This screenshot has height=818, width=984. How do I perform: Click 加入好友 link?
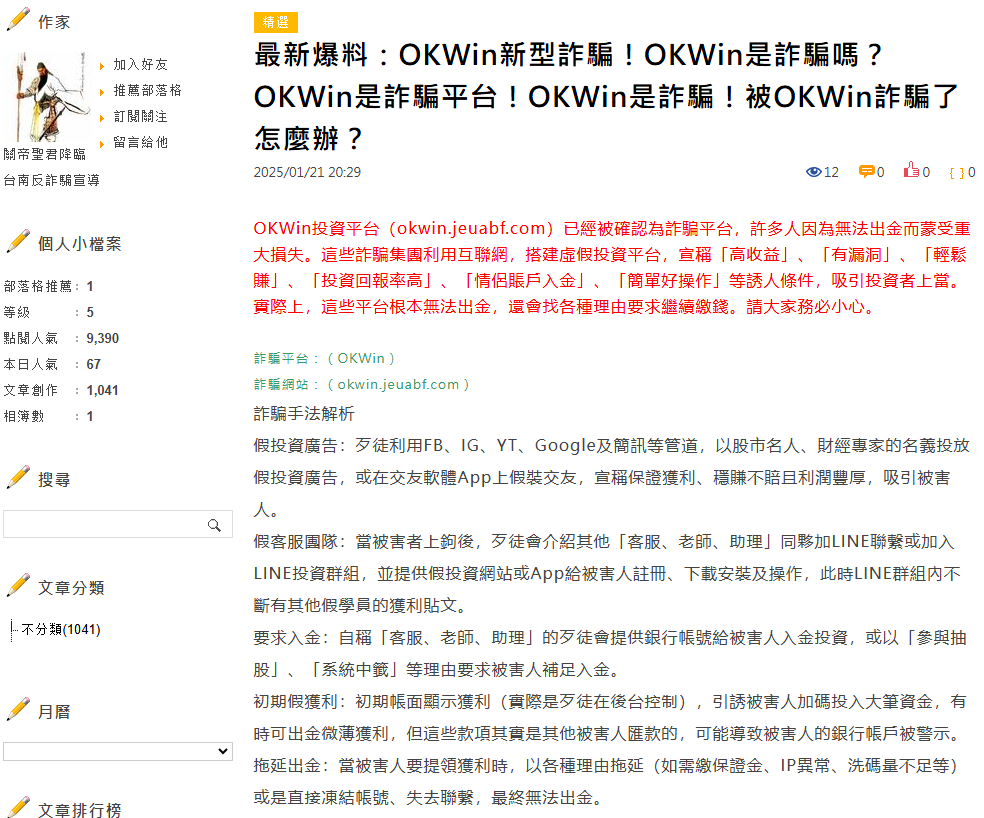click(141, 65)
